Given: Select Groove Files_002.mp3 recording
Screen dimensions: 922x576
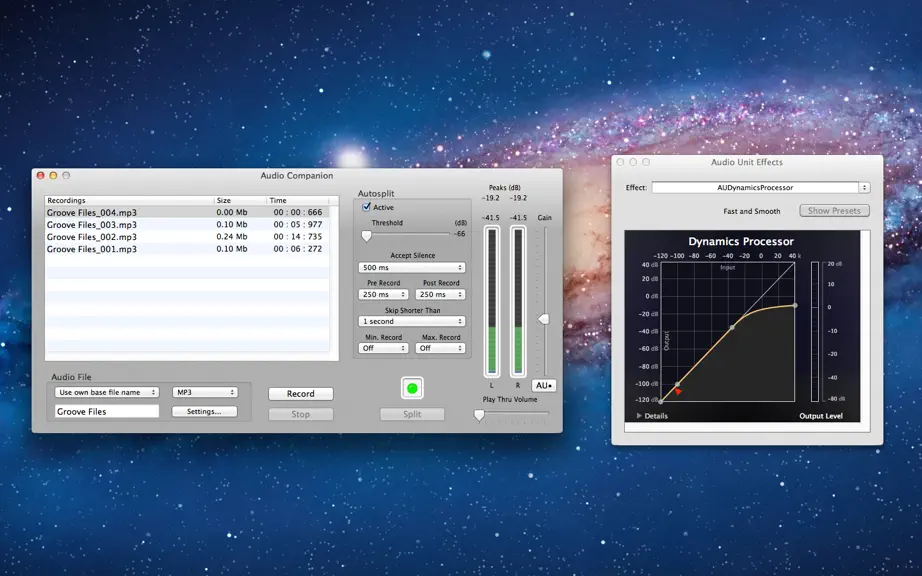Looking at the screenshot, I should tap(187, 237).
